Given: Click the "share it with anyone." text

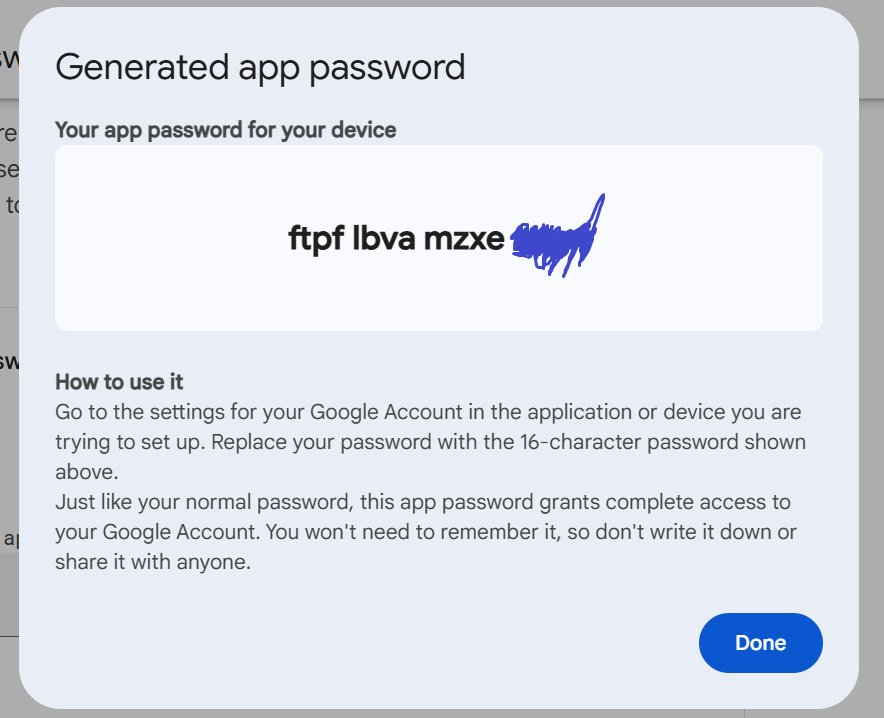Looking at the screenshot, I should click(x=153, y=562).
